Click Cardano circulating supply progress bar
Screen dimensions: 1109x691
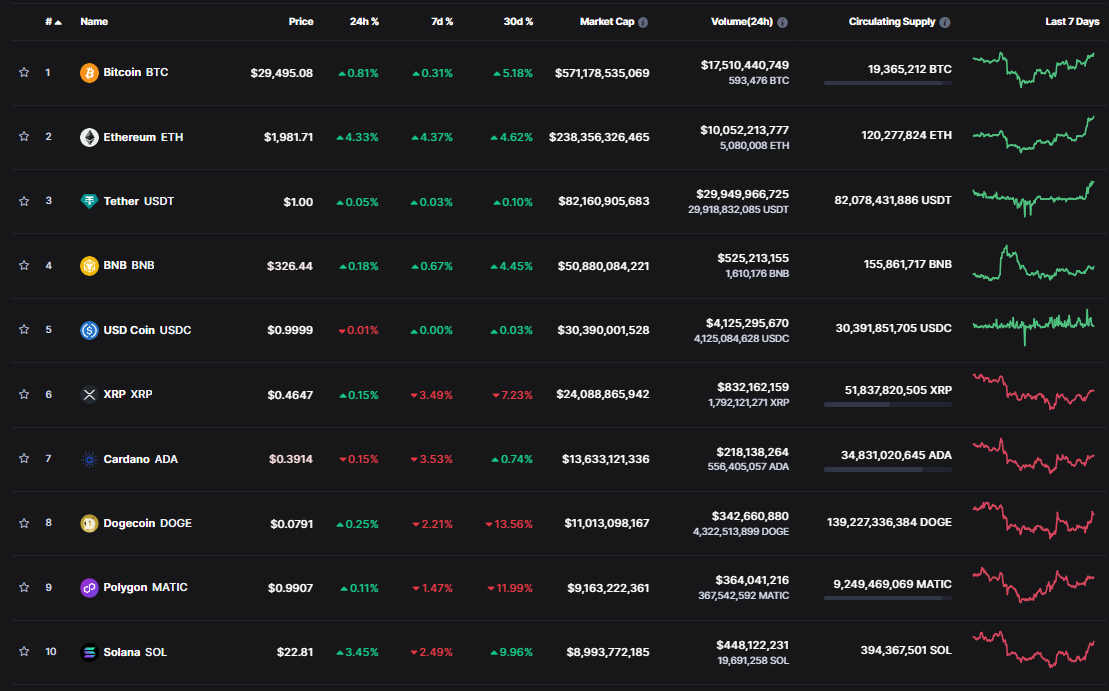coord(888,470)
